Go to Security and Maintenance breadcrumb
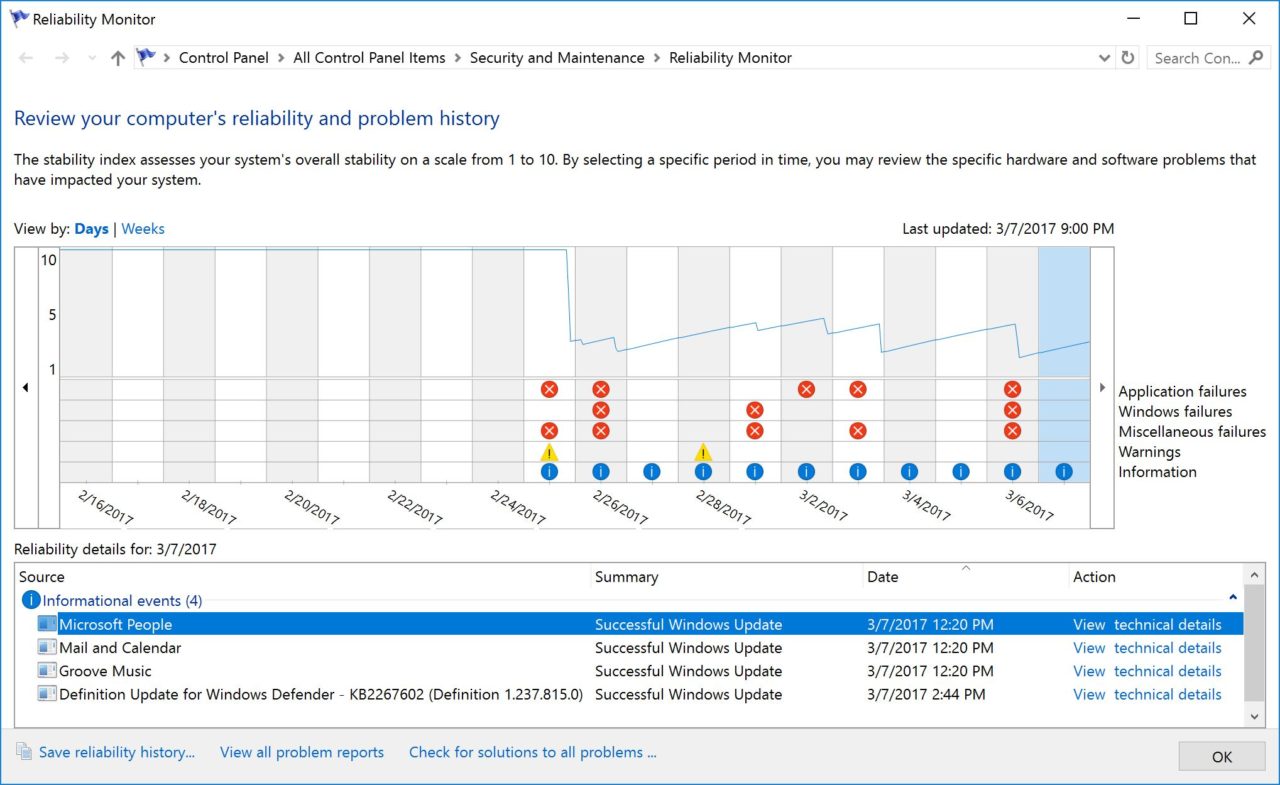 tap(557, 58)
